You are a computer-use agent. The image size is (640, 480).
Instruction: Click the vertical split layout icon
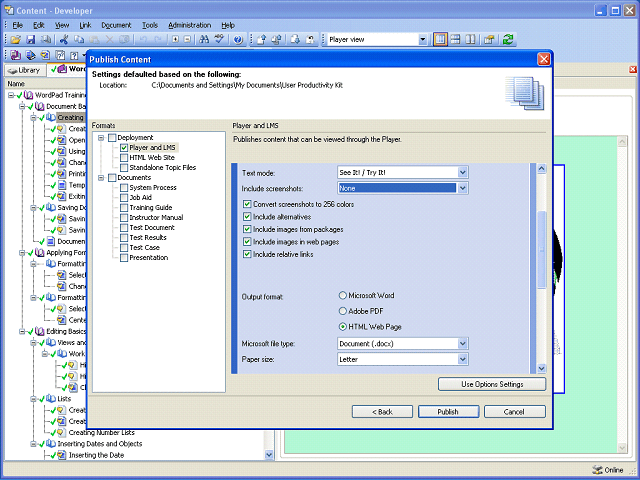coord(470,40)
